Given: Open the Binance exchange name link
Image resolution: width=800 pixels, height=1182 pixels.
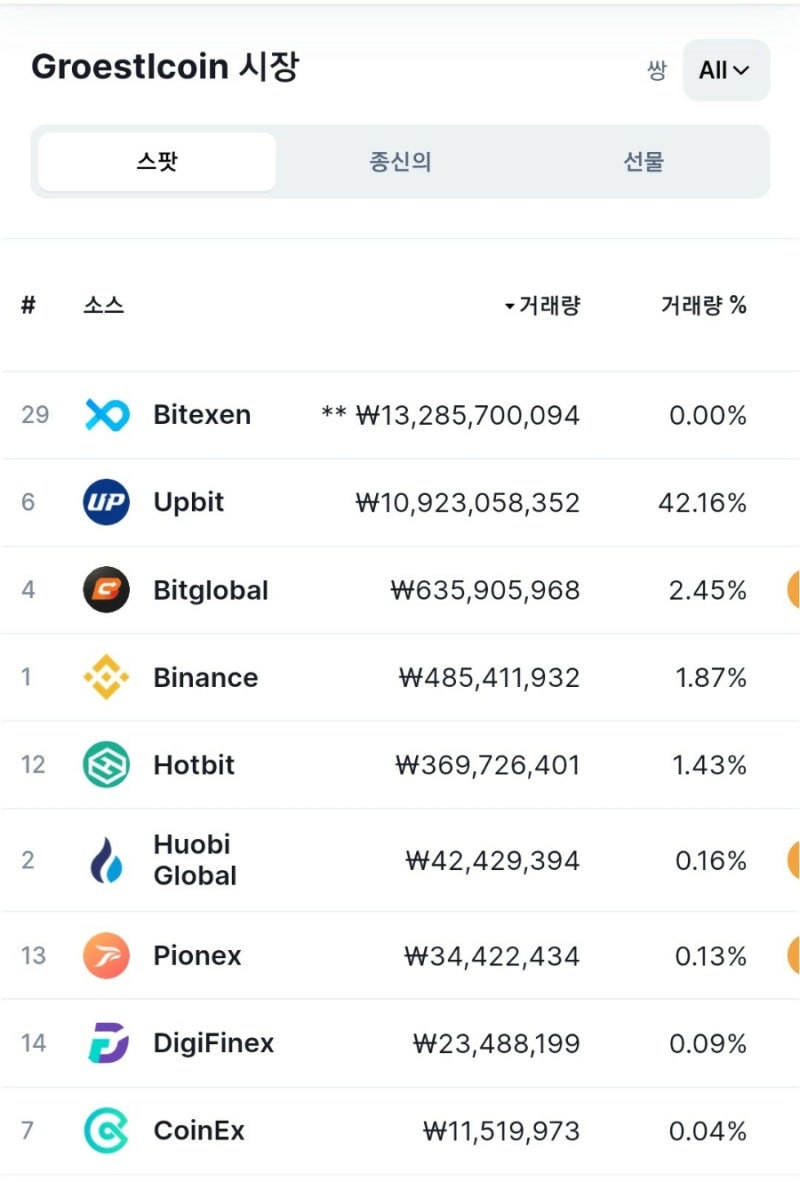Looking at the screenshot, I should click(205, 677).
